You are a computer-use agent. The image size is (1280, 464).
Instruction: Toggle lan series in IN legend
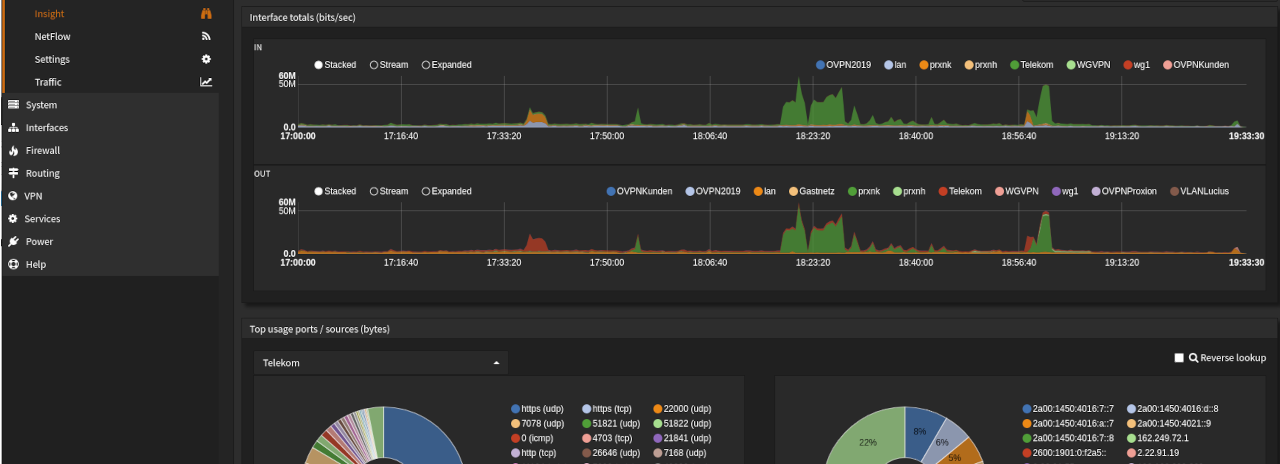894,65
